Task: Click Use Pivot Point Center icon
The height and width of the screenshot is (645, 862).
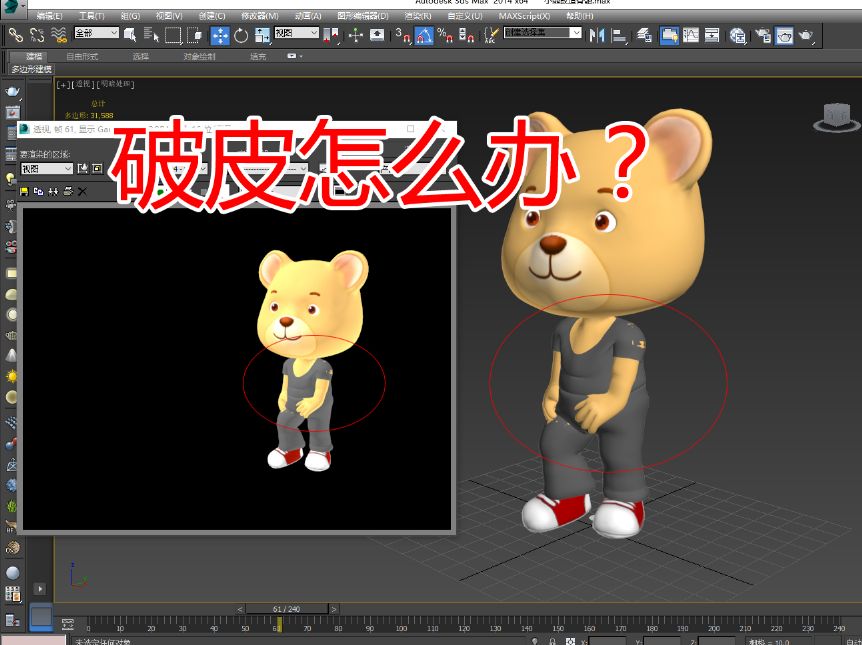Action: 331,36
